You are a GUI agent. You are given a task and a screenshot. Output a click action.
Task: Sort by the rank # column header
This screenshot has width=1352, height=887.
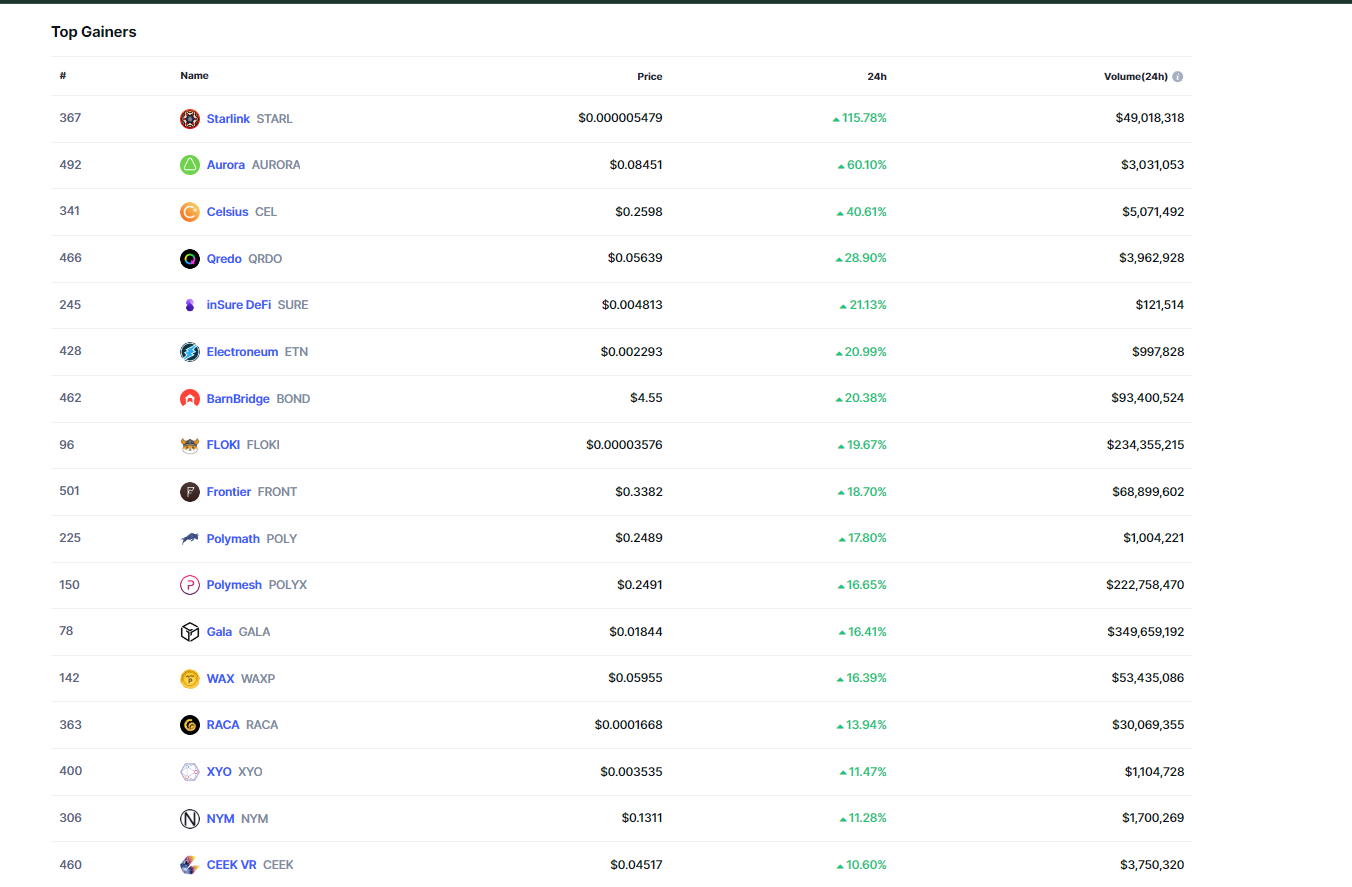click(62, 76)
